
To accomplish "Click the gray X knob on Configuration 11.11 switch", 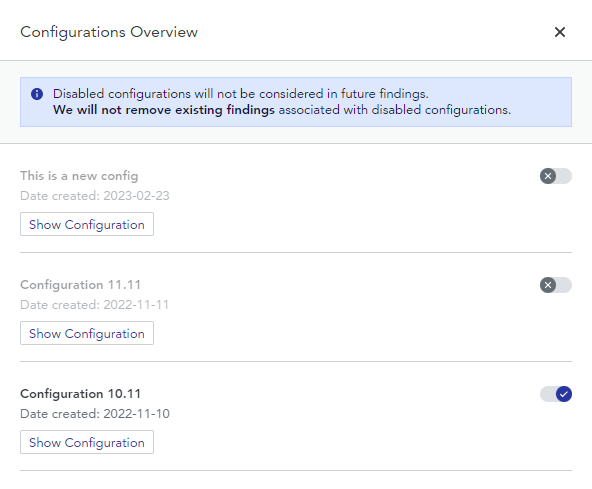I will coord(548,285).
